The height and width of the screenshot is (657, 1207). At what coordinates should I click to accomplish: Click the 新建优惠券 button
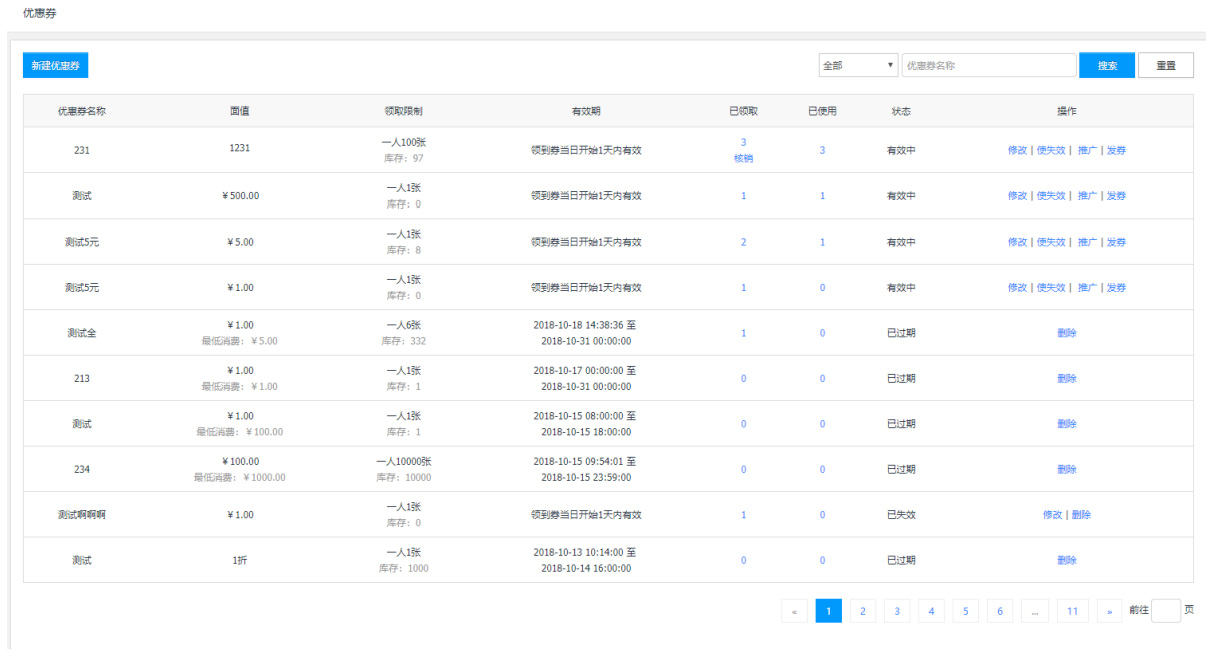pyautogui.click(x=55, y=65)
